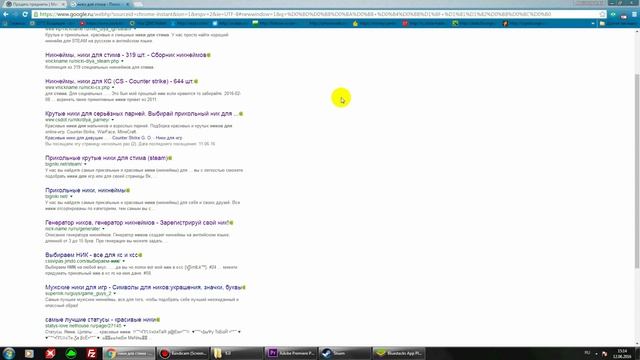The height and width of the screenshot is (360, 640).
Task: Reload the Google results page
Action: [25, 14]
